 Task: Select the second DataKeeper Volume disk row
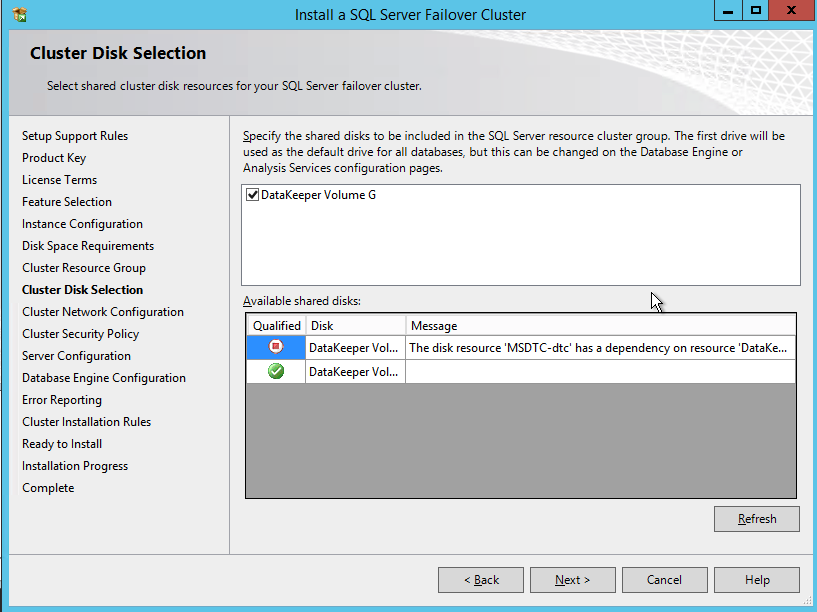coord(355,372)
